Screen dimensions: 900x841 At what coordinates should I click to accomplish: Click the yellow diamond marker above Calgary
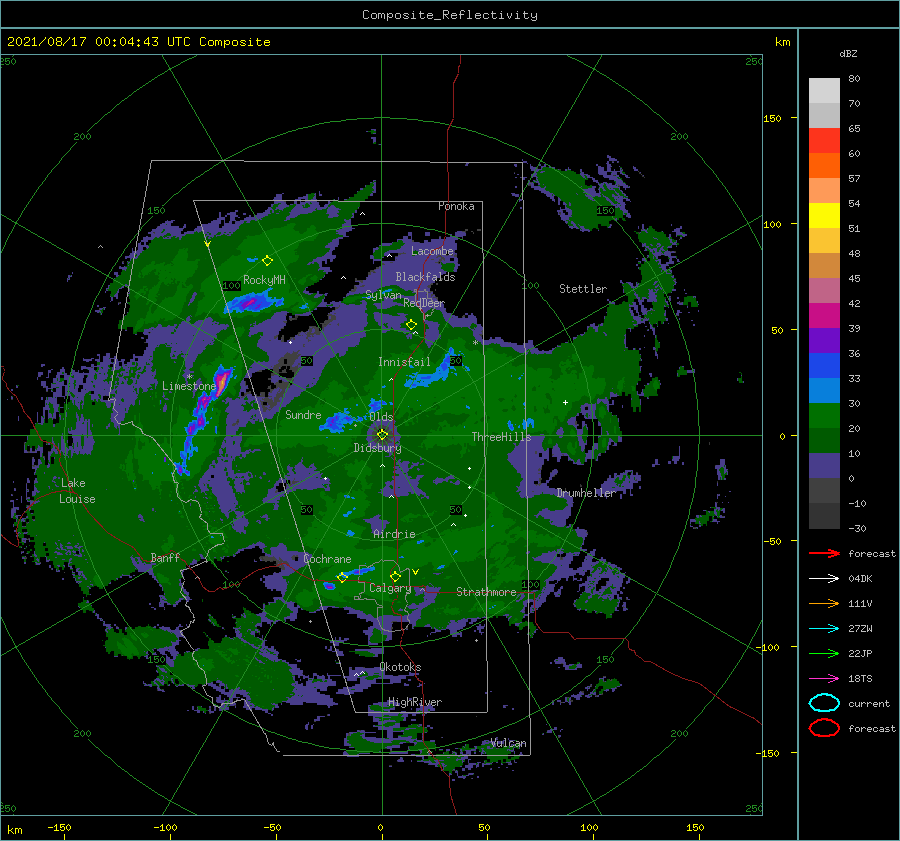pyautogui.click(x=395, y=576)
